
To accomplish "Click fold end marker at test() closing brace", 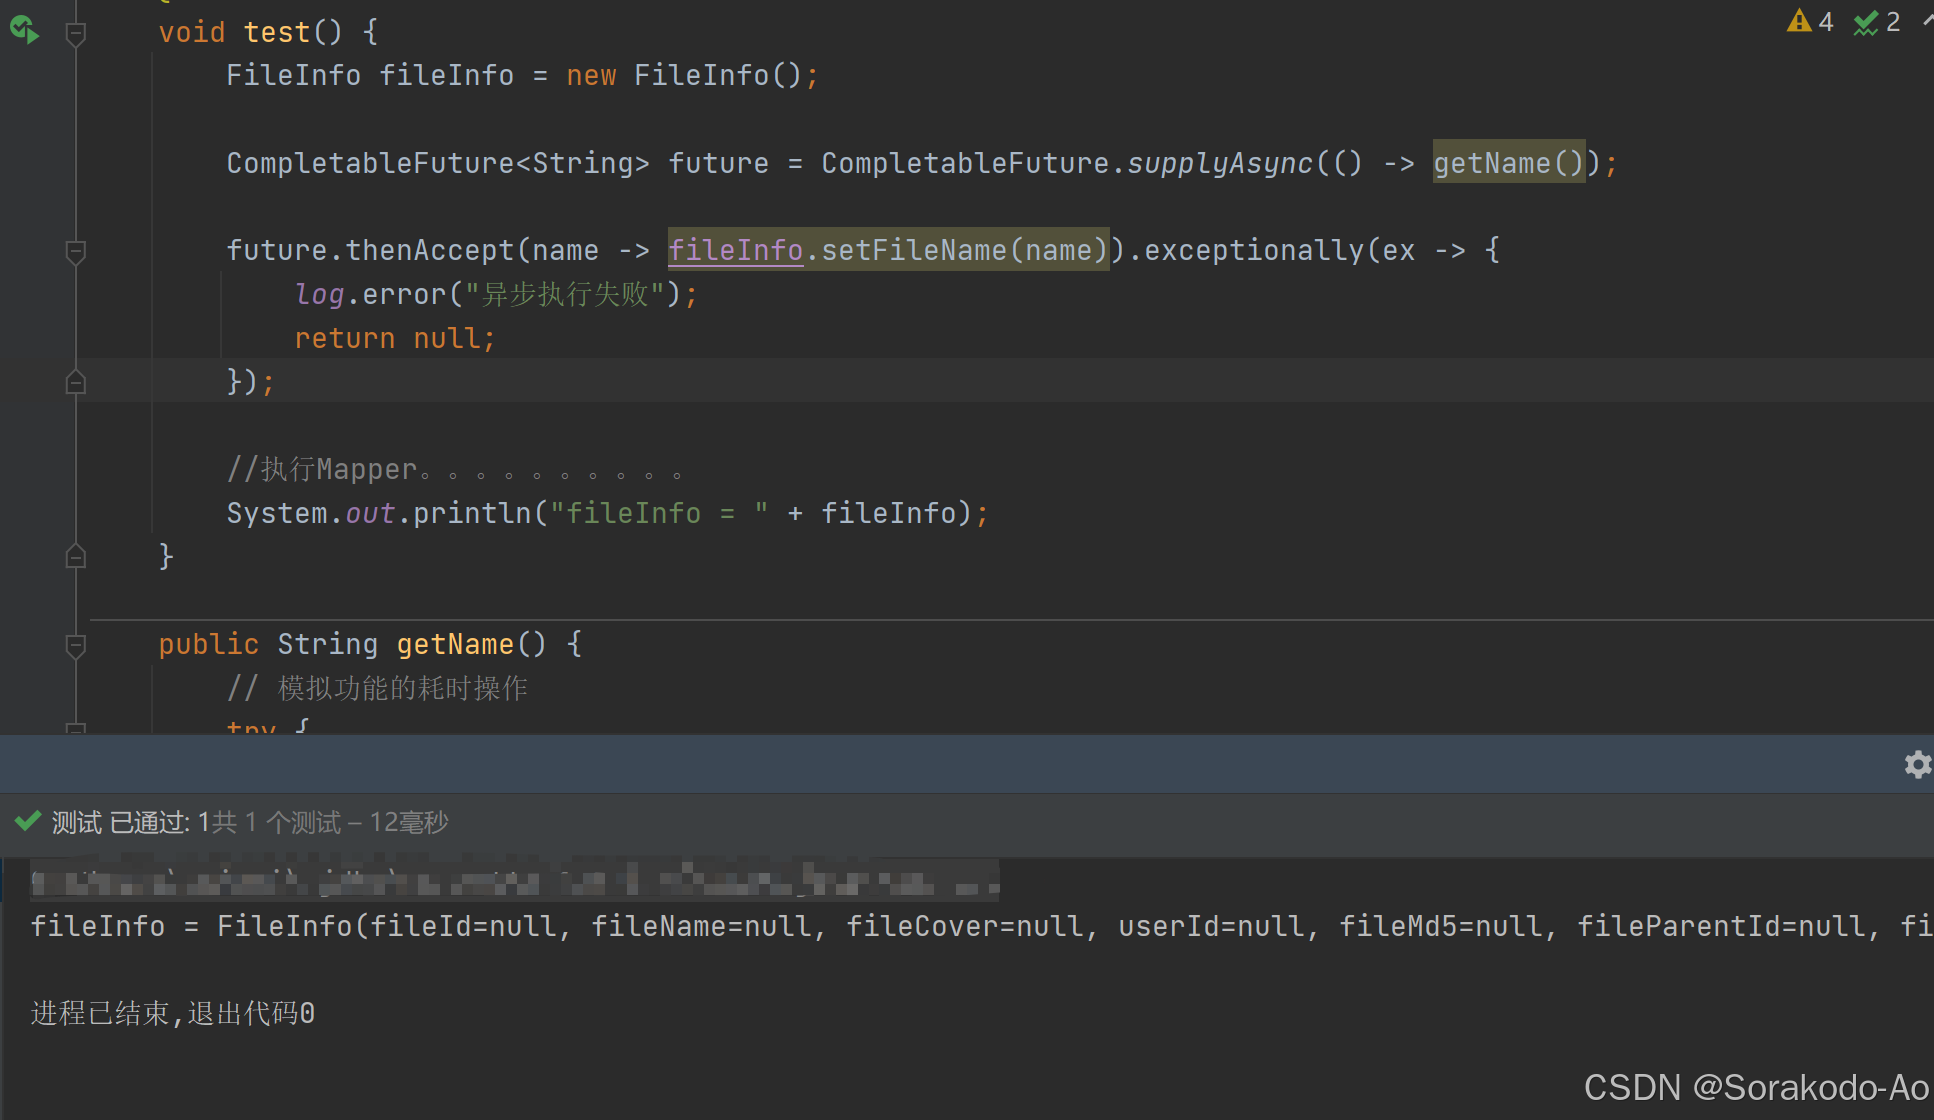I will pos(75,557).
